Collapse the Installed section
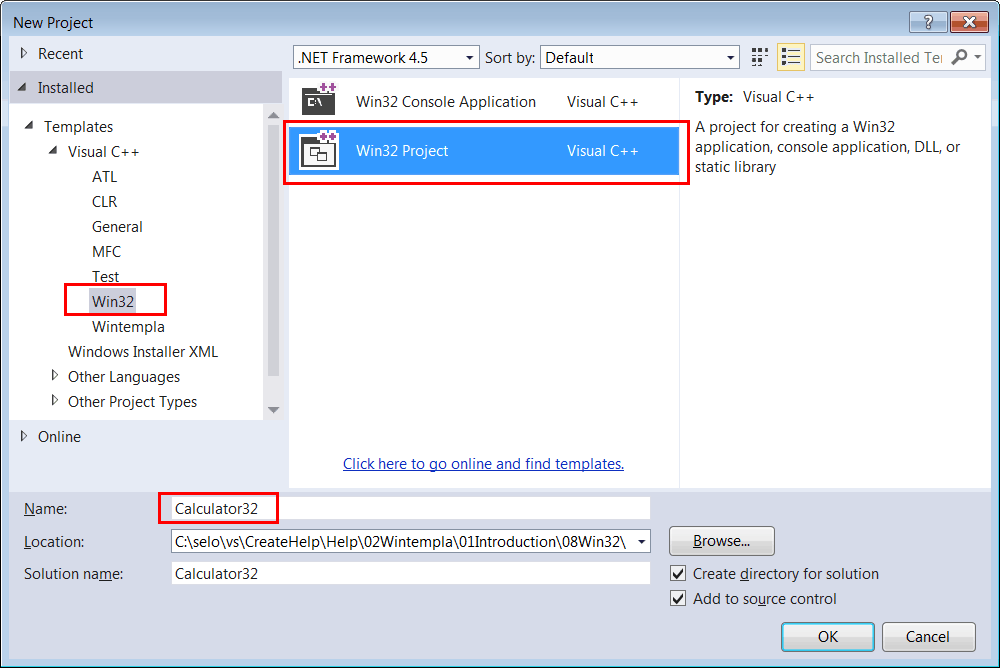Screen dimensions: 1000x668 [x=22, y=87]
